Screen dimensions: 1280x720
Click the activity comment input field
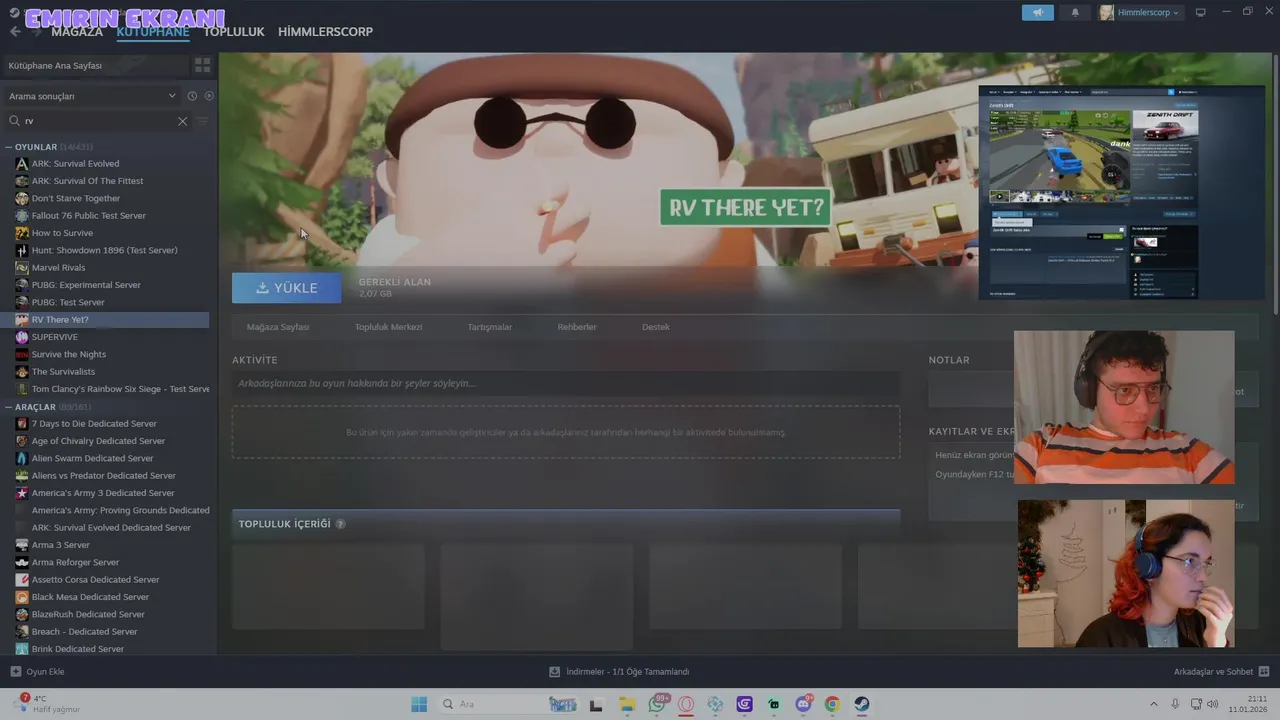[x=566, y=384]
